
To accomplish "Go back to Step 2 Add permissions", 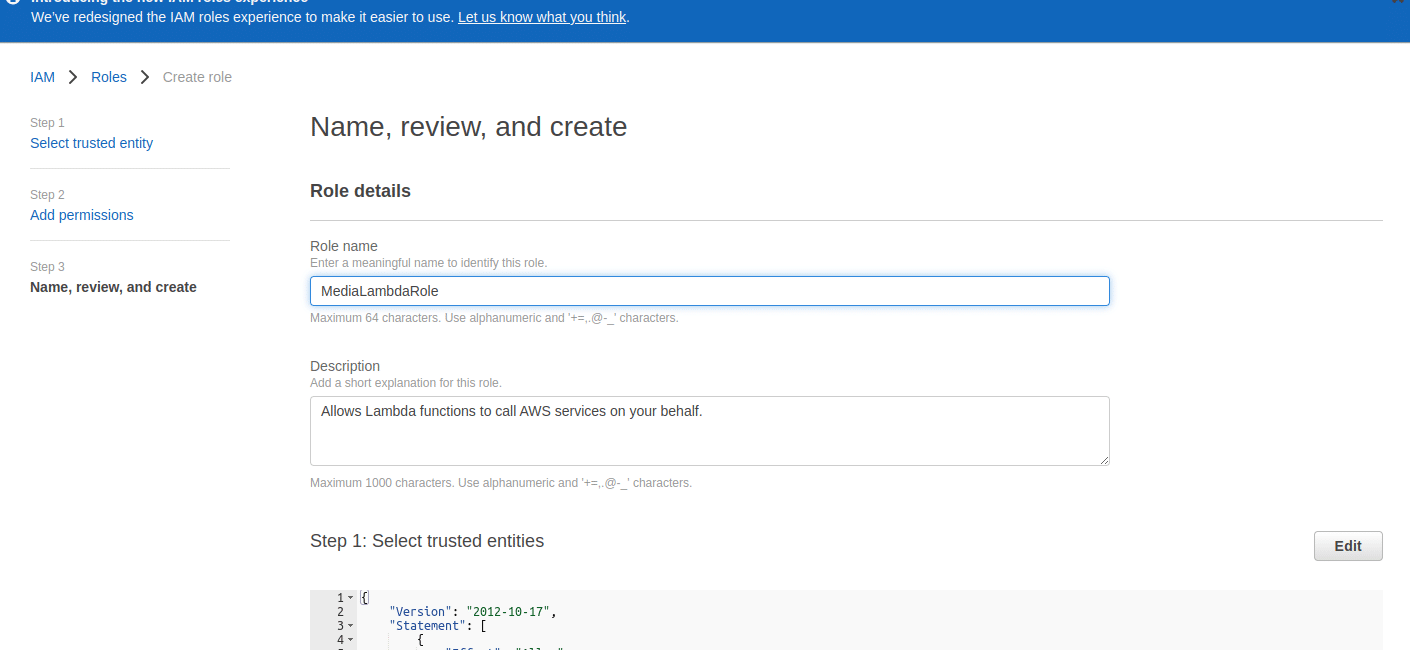I will pyautogui.click(x=81, y=215).
